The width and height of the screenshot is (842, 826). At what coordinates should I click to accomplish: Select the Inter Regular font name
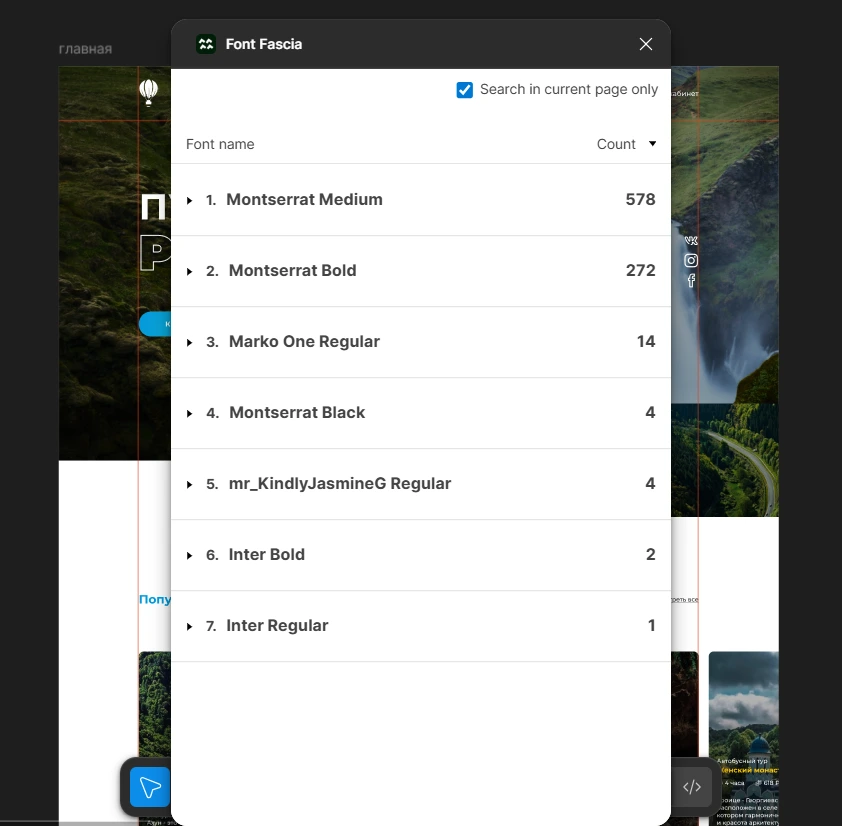point(277,625)
